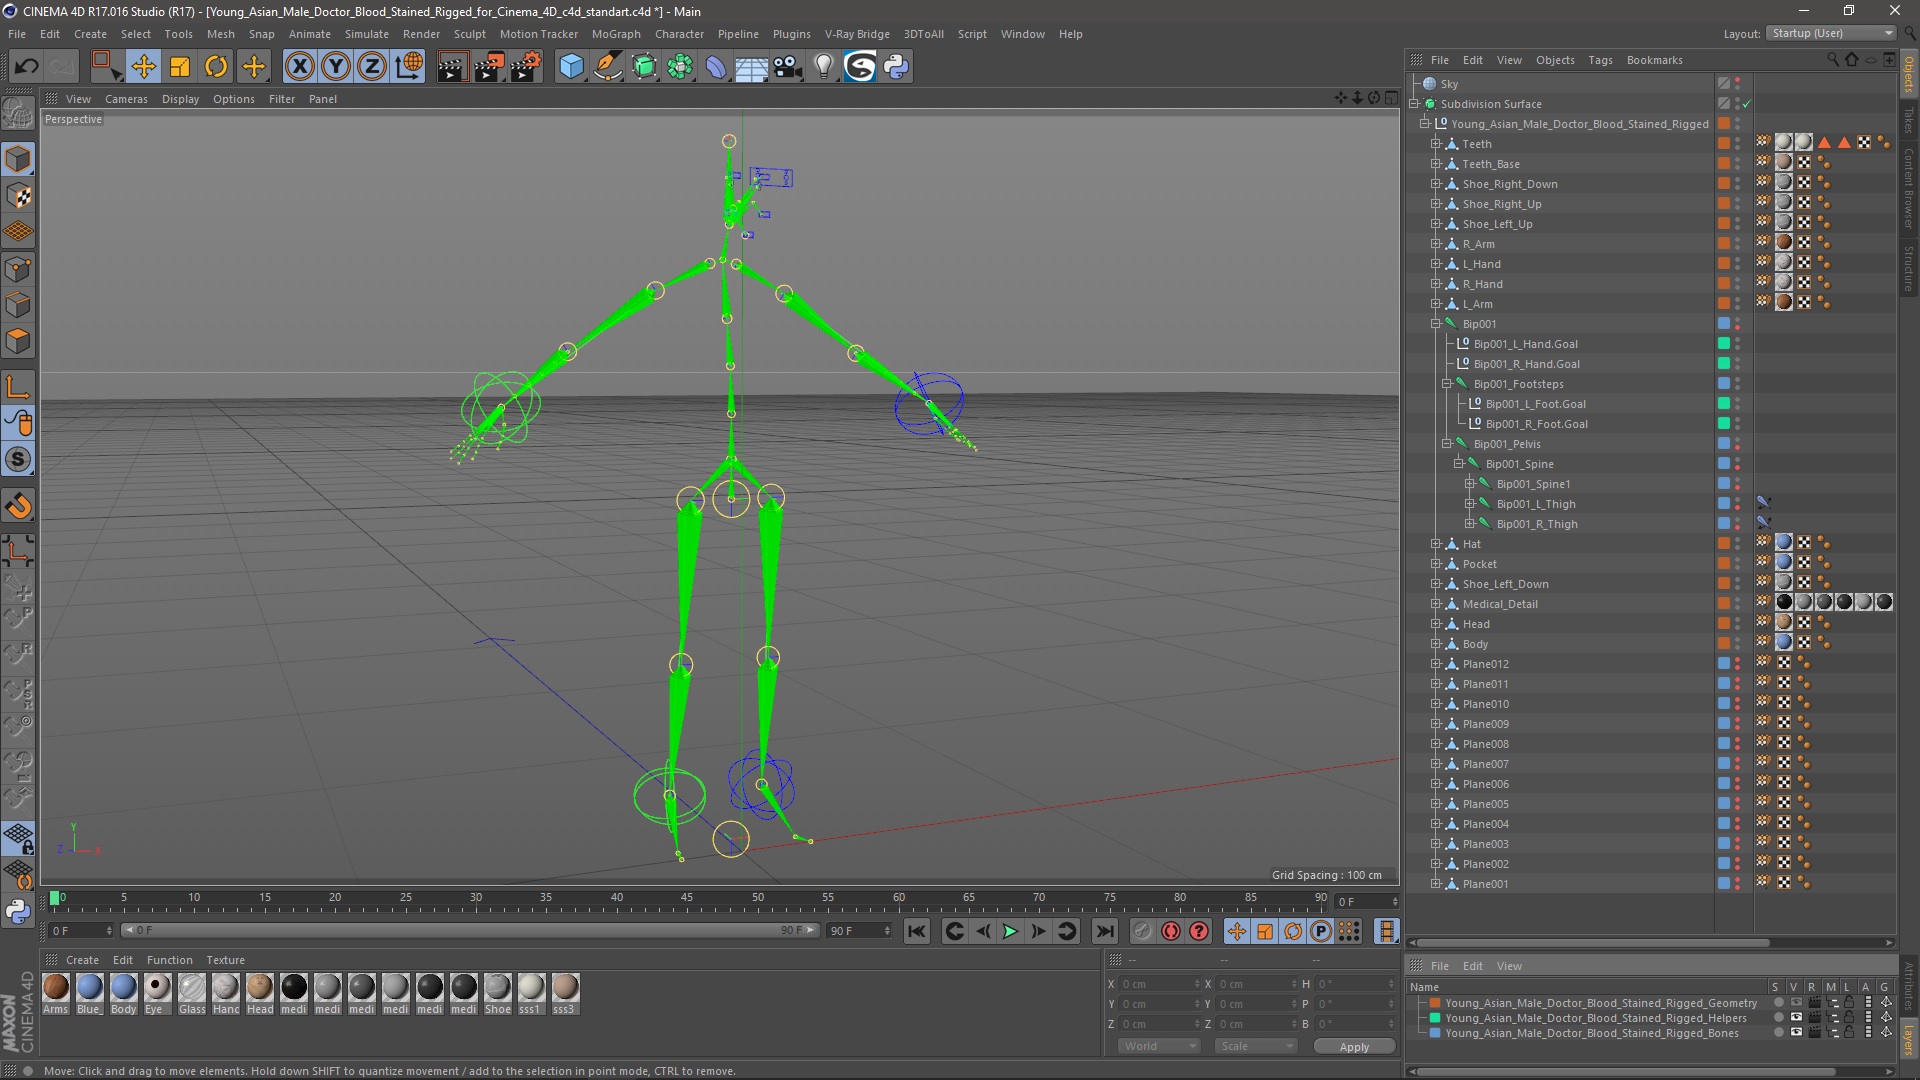Image resolution: width=1920 pixels, height=1080 pixels.
Task: Click the search icon in Object Manager
Action: pyautogui.click(x=1833, y=60)
